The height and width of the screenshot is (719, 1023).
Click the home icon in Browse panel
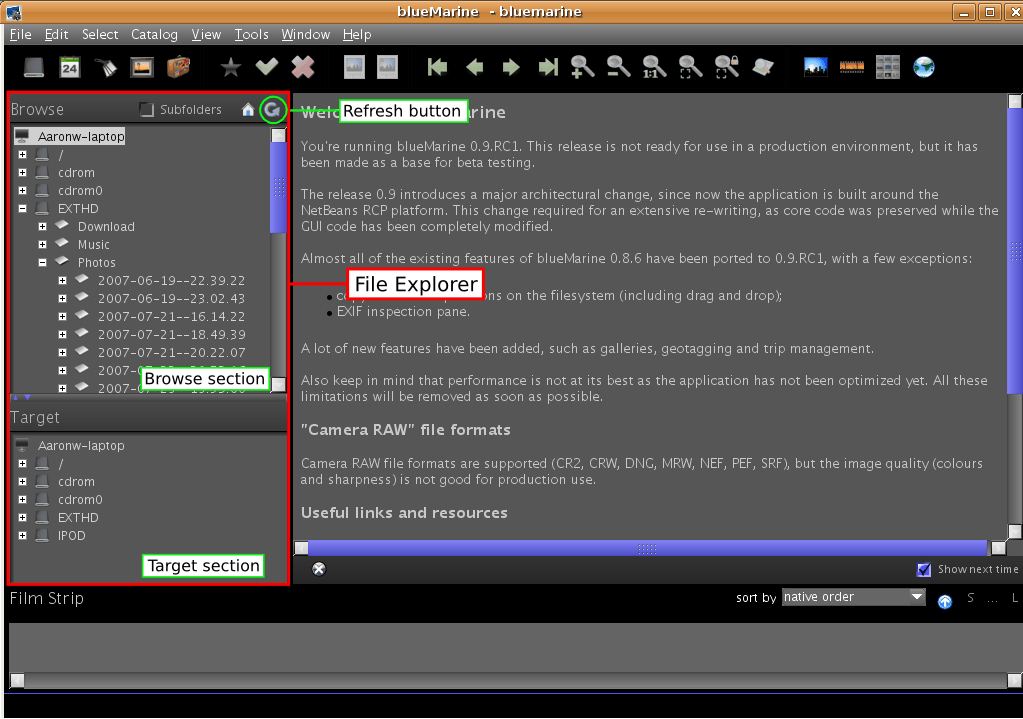pyautogui.click(x=248, y=110)
